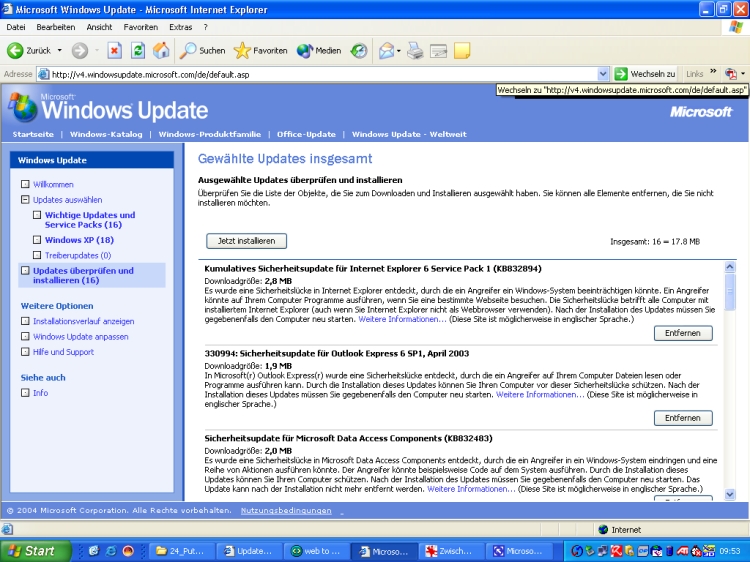Click the green Zurück back arrow
The image size is (750, 562).
(x=15, y=50)
